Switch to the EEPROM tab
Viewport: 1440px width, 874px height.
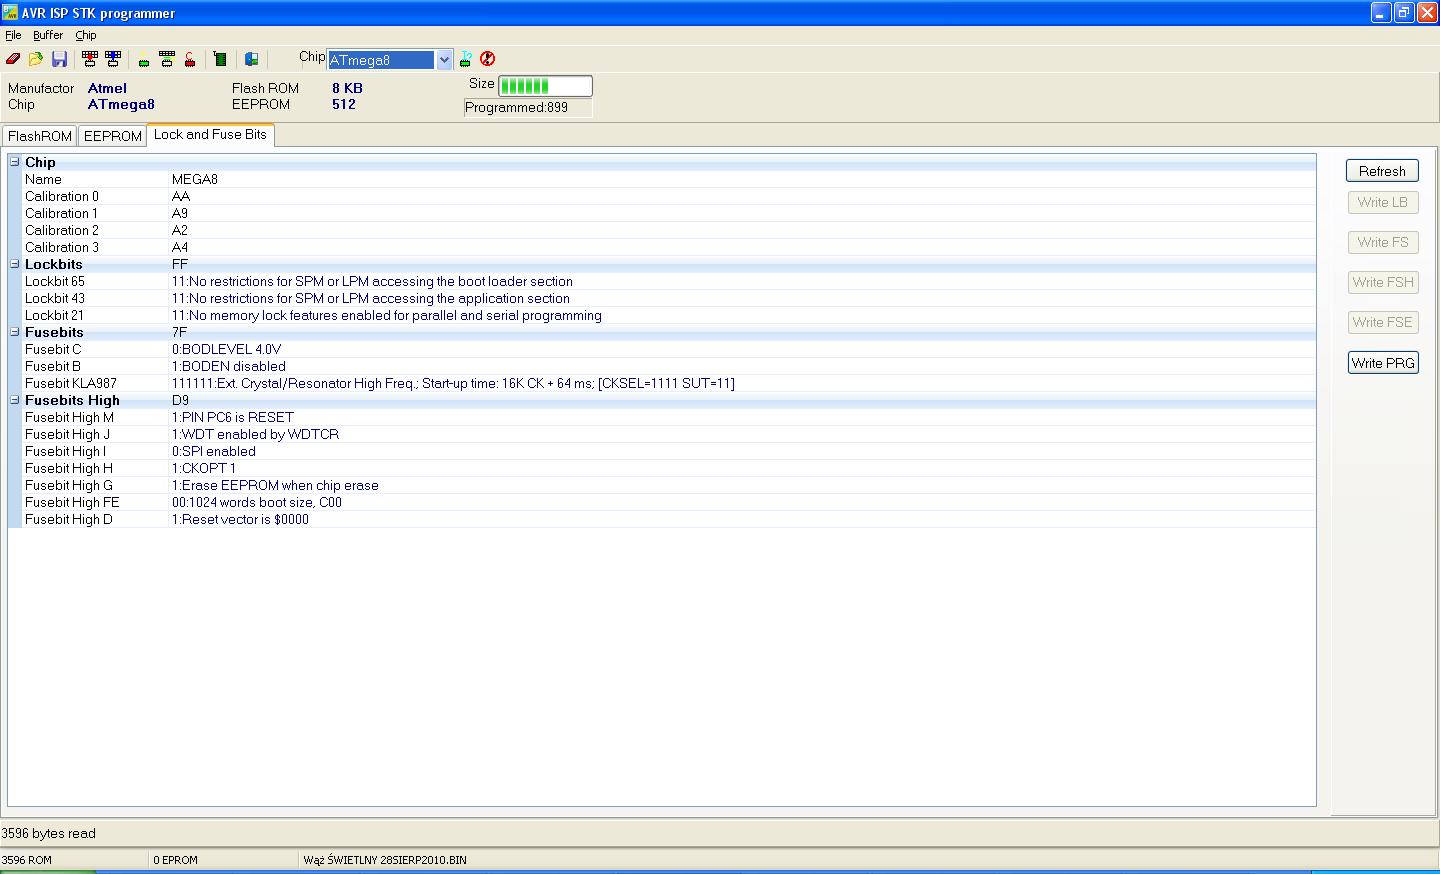pyautogui.click(x=112, y=136)
